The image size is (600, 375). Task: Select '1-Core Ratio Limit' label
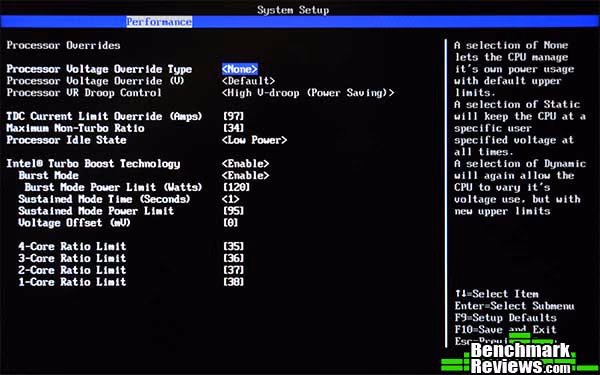pos(72,282)
